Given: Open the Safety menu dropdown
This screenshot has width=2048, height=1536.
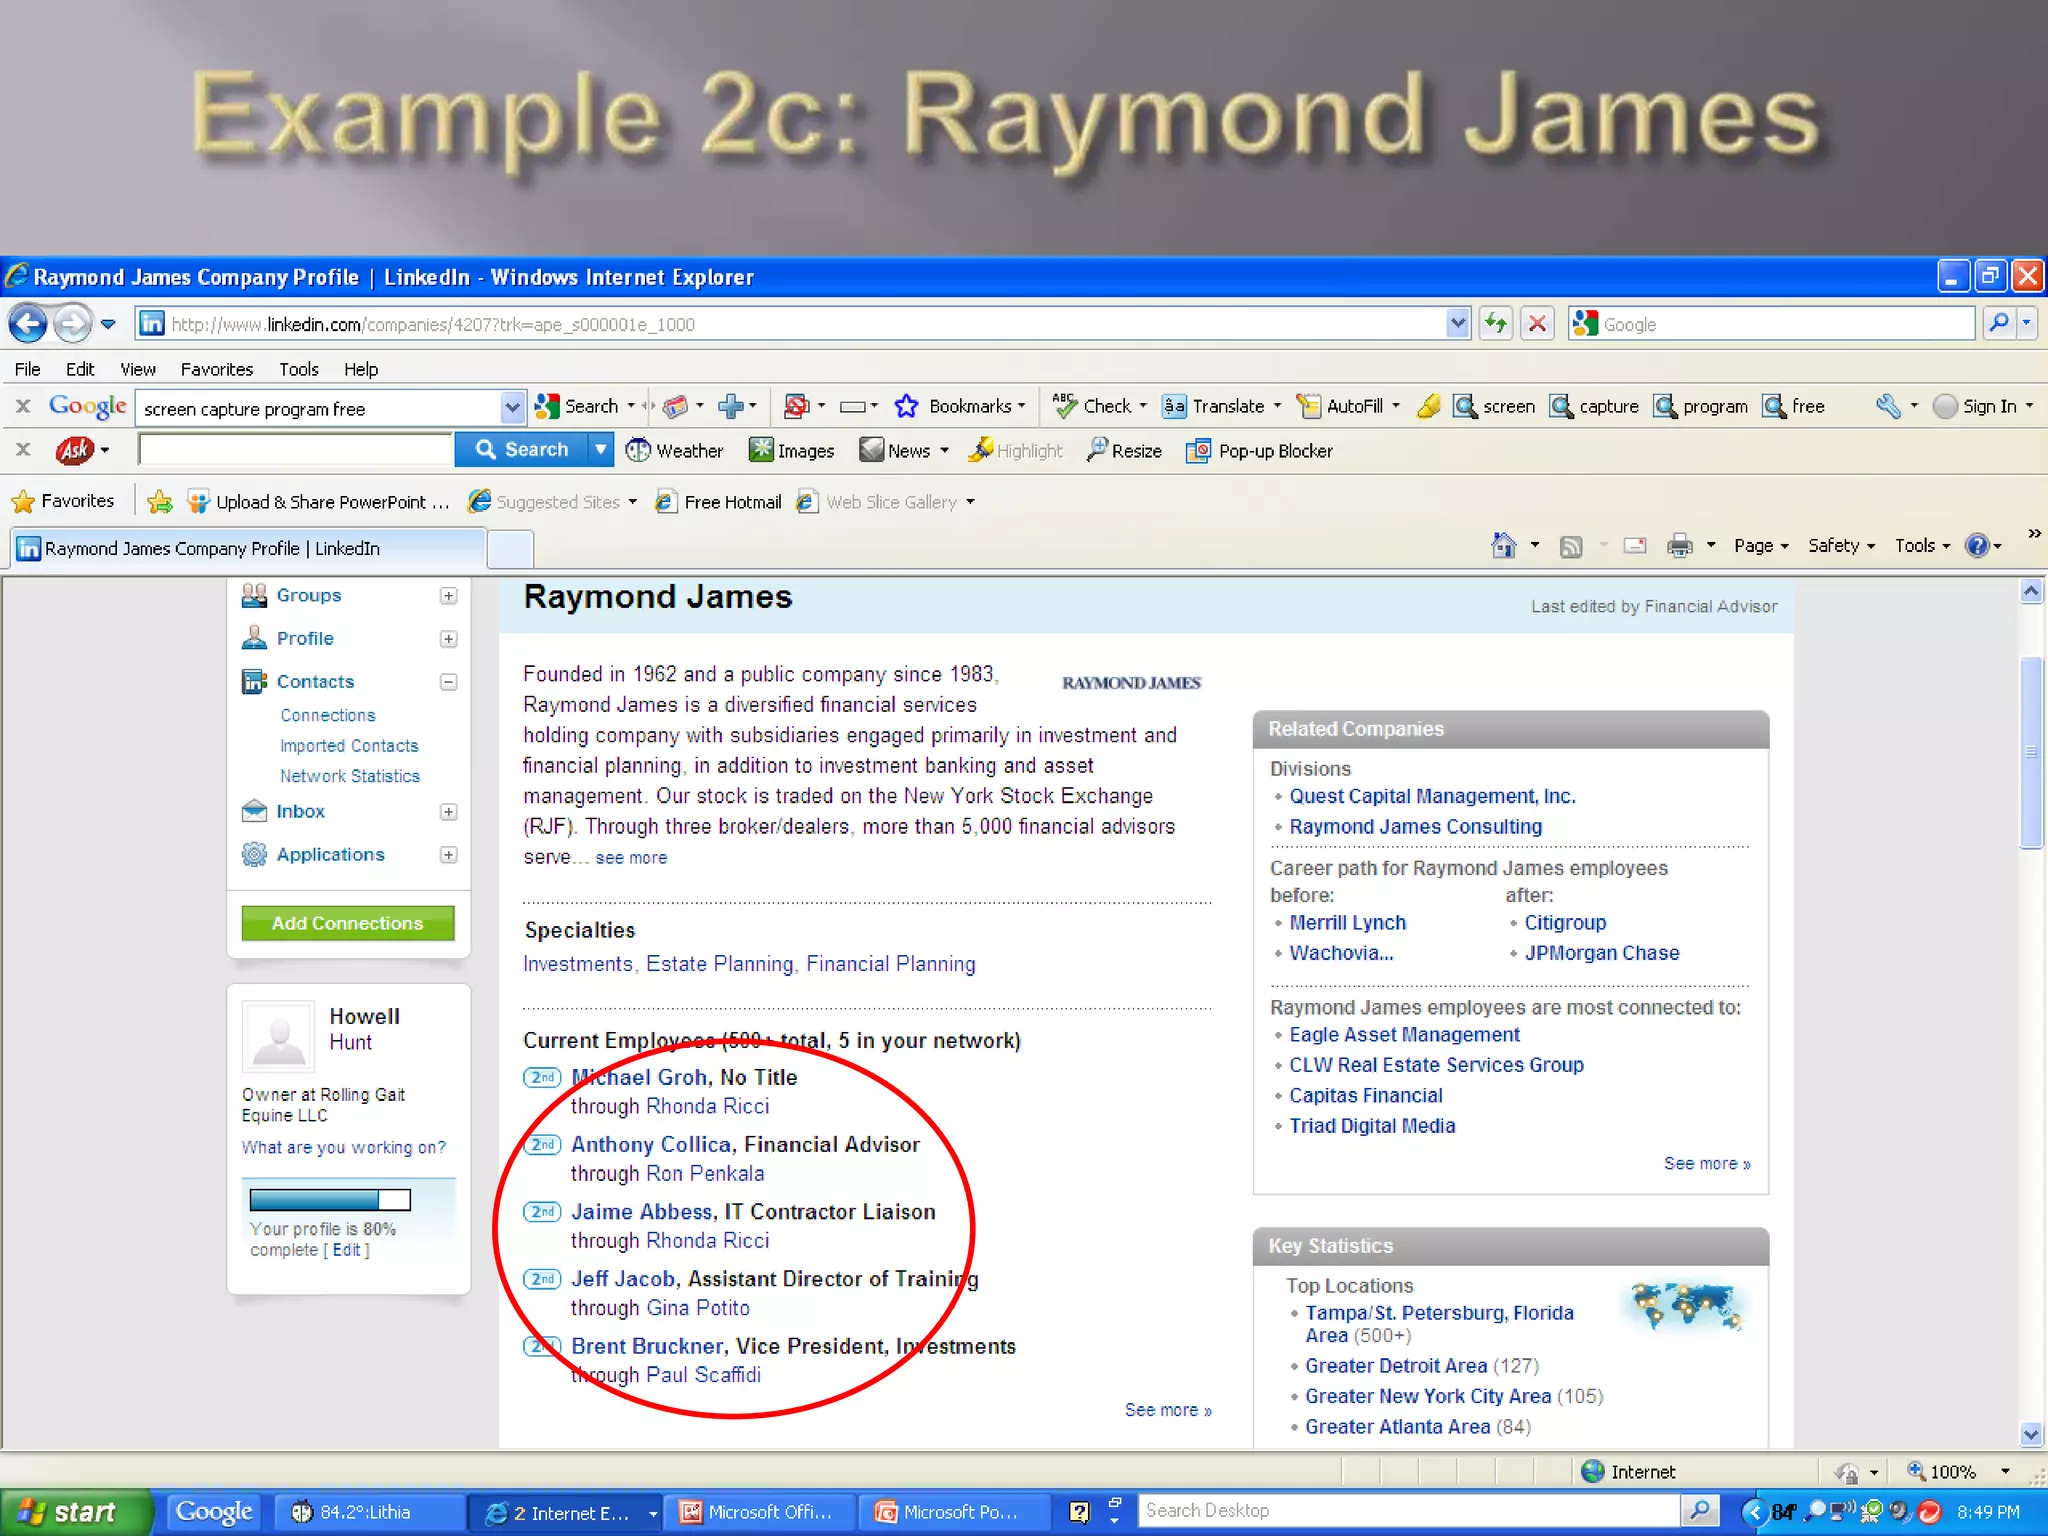Looking at the screenshot, I should click(x=1841, y=545).
